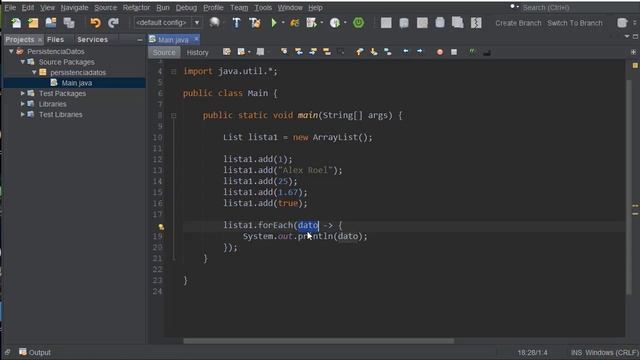Image resolution: width=640 pixels, height=360 pixels.
Task: Select the Source view button
Action: click(164, 52)
